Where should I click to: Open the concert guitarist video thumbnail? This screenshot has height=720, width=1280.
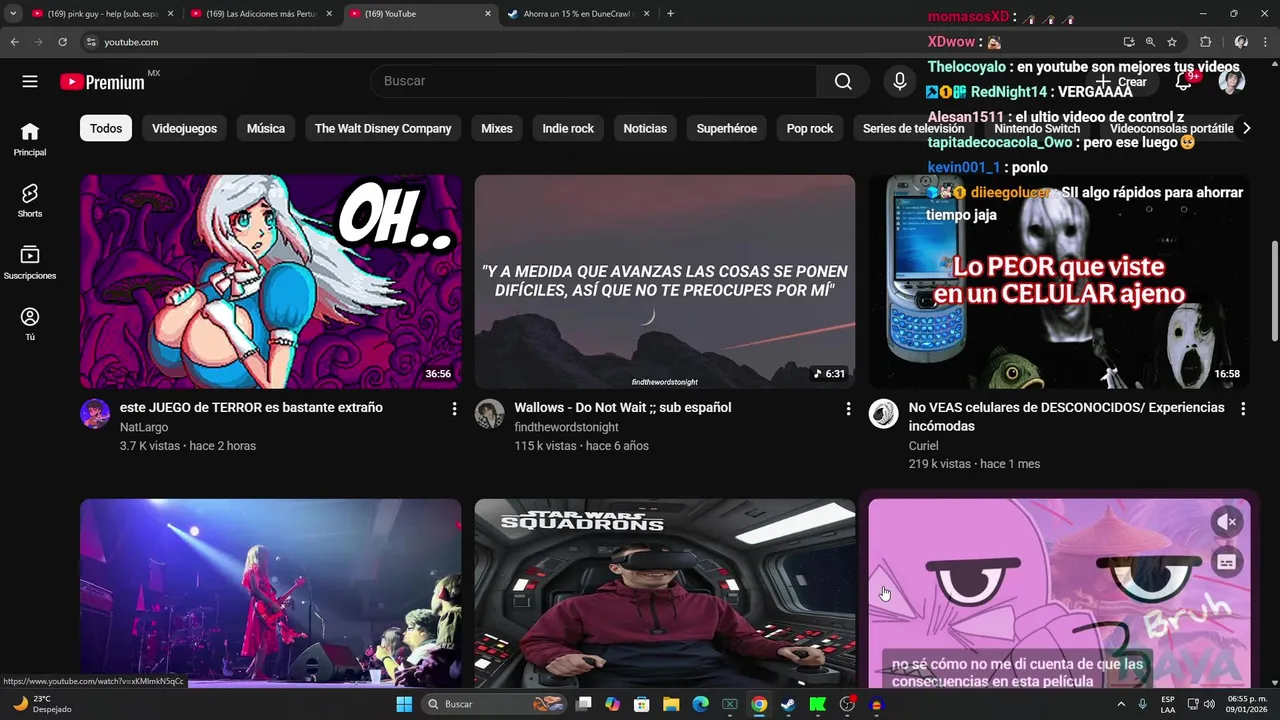click(x=270, y=593)
